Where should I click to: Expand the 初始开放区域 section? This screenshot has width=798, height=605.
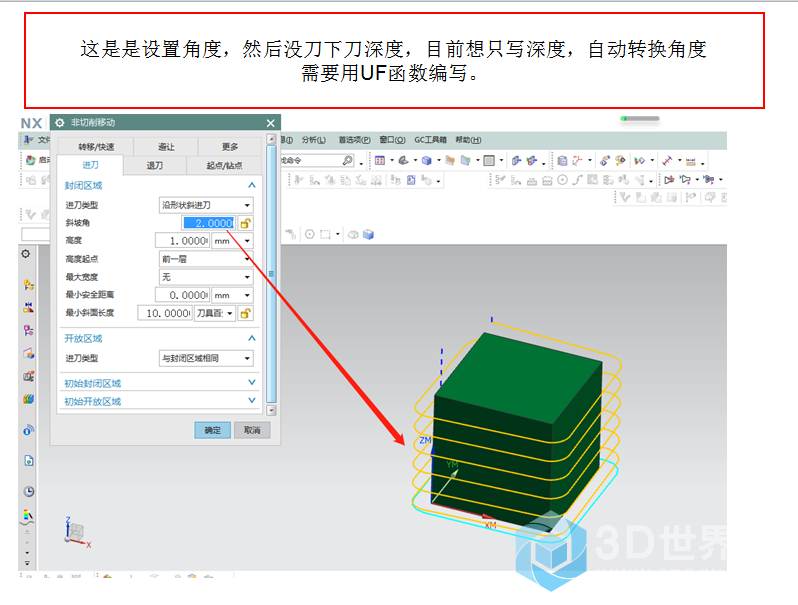click(x=251, y=400)
